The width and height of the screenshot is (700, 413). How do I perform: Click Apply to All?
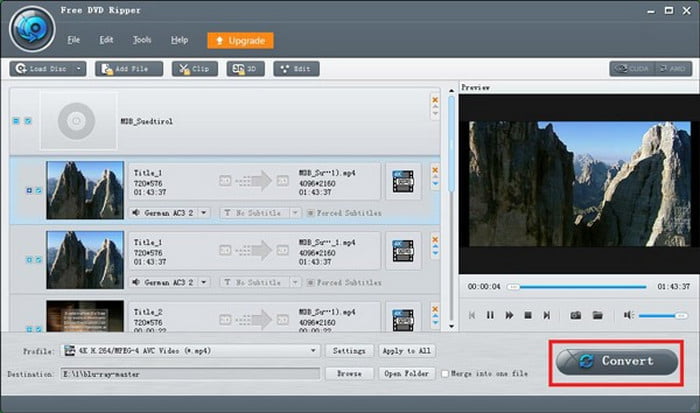(x=407, y=351)
